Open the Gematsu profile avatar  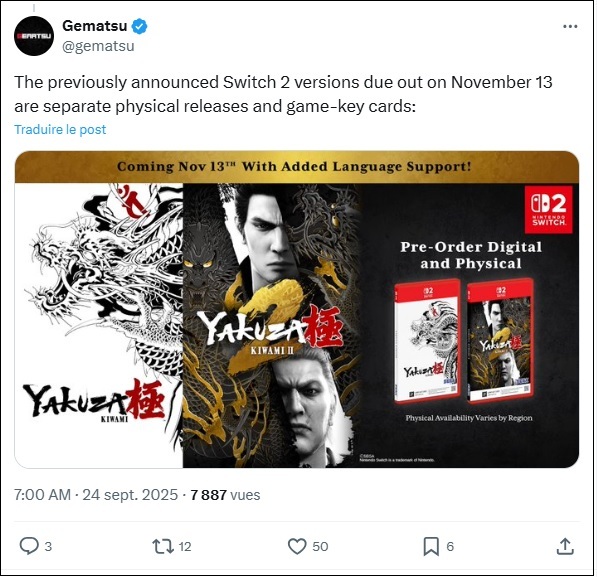(34, 36)
